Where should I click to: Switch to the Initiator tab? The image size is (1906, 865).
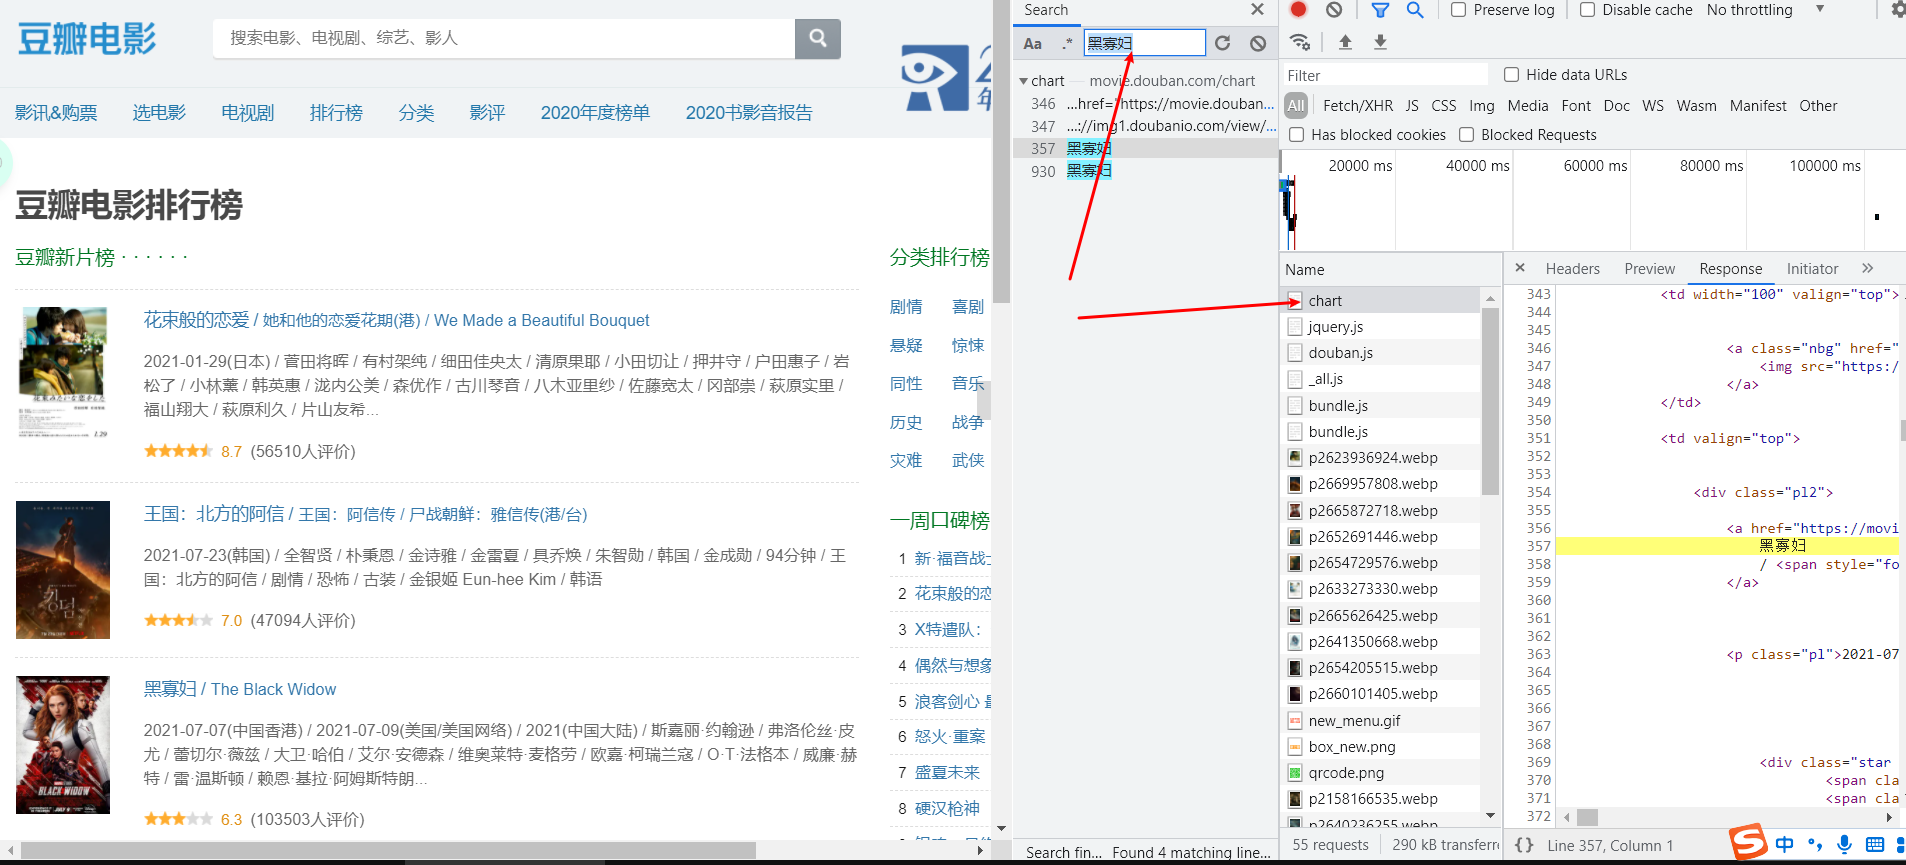[x=1812, y=269]
